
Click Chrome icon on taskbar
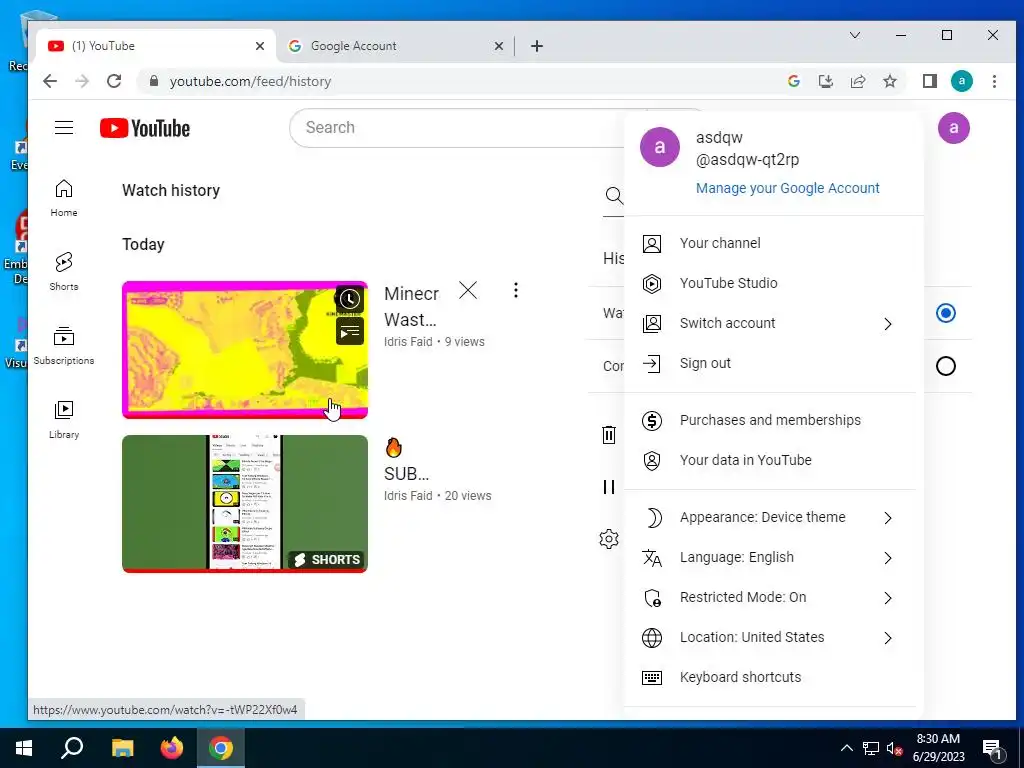click(x=221, y=748)
